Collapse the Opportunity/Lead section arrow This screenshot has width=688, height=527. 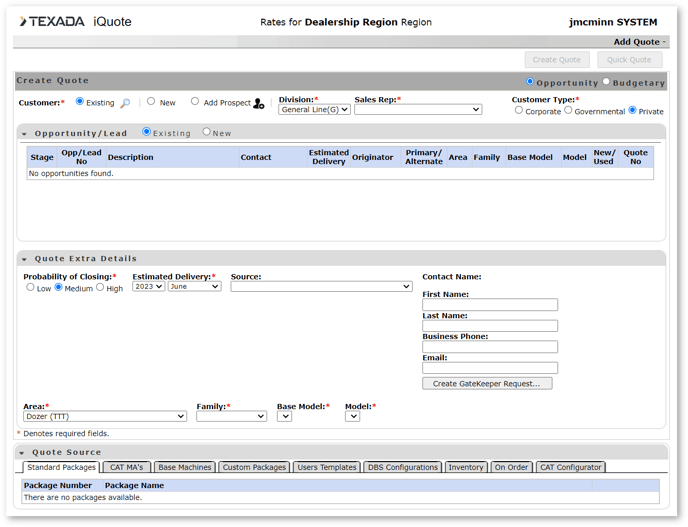tap(25, 133)
